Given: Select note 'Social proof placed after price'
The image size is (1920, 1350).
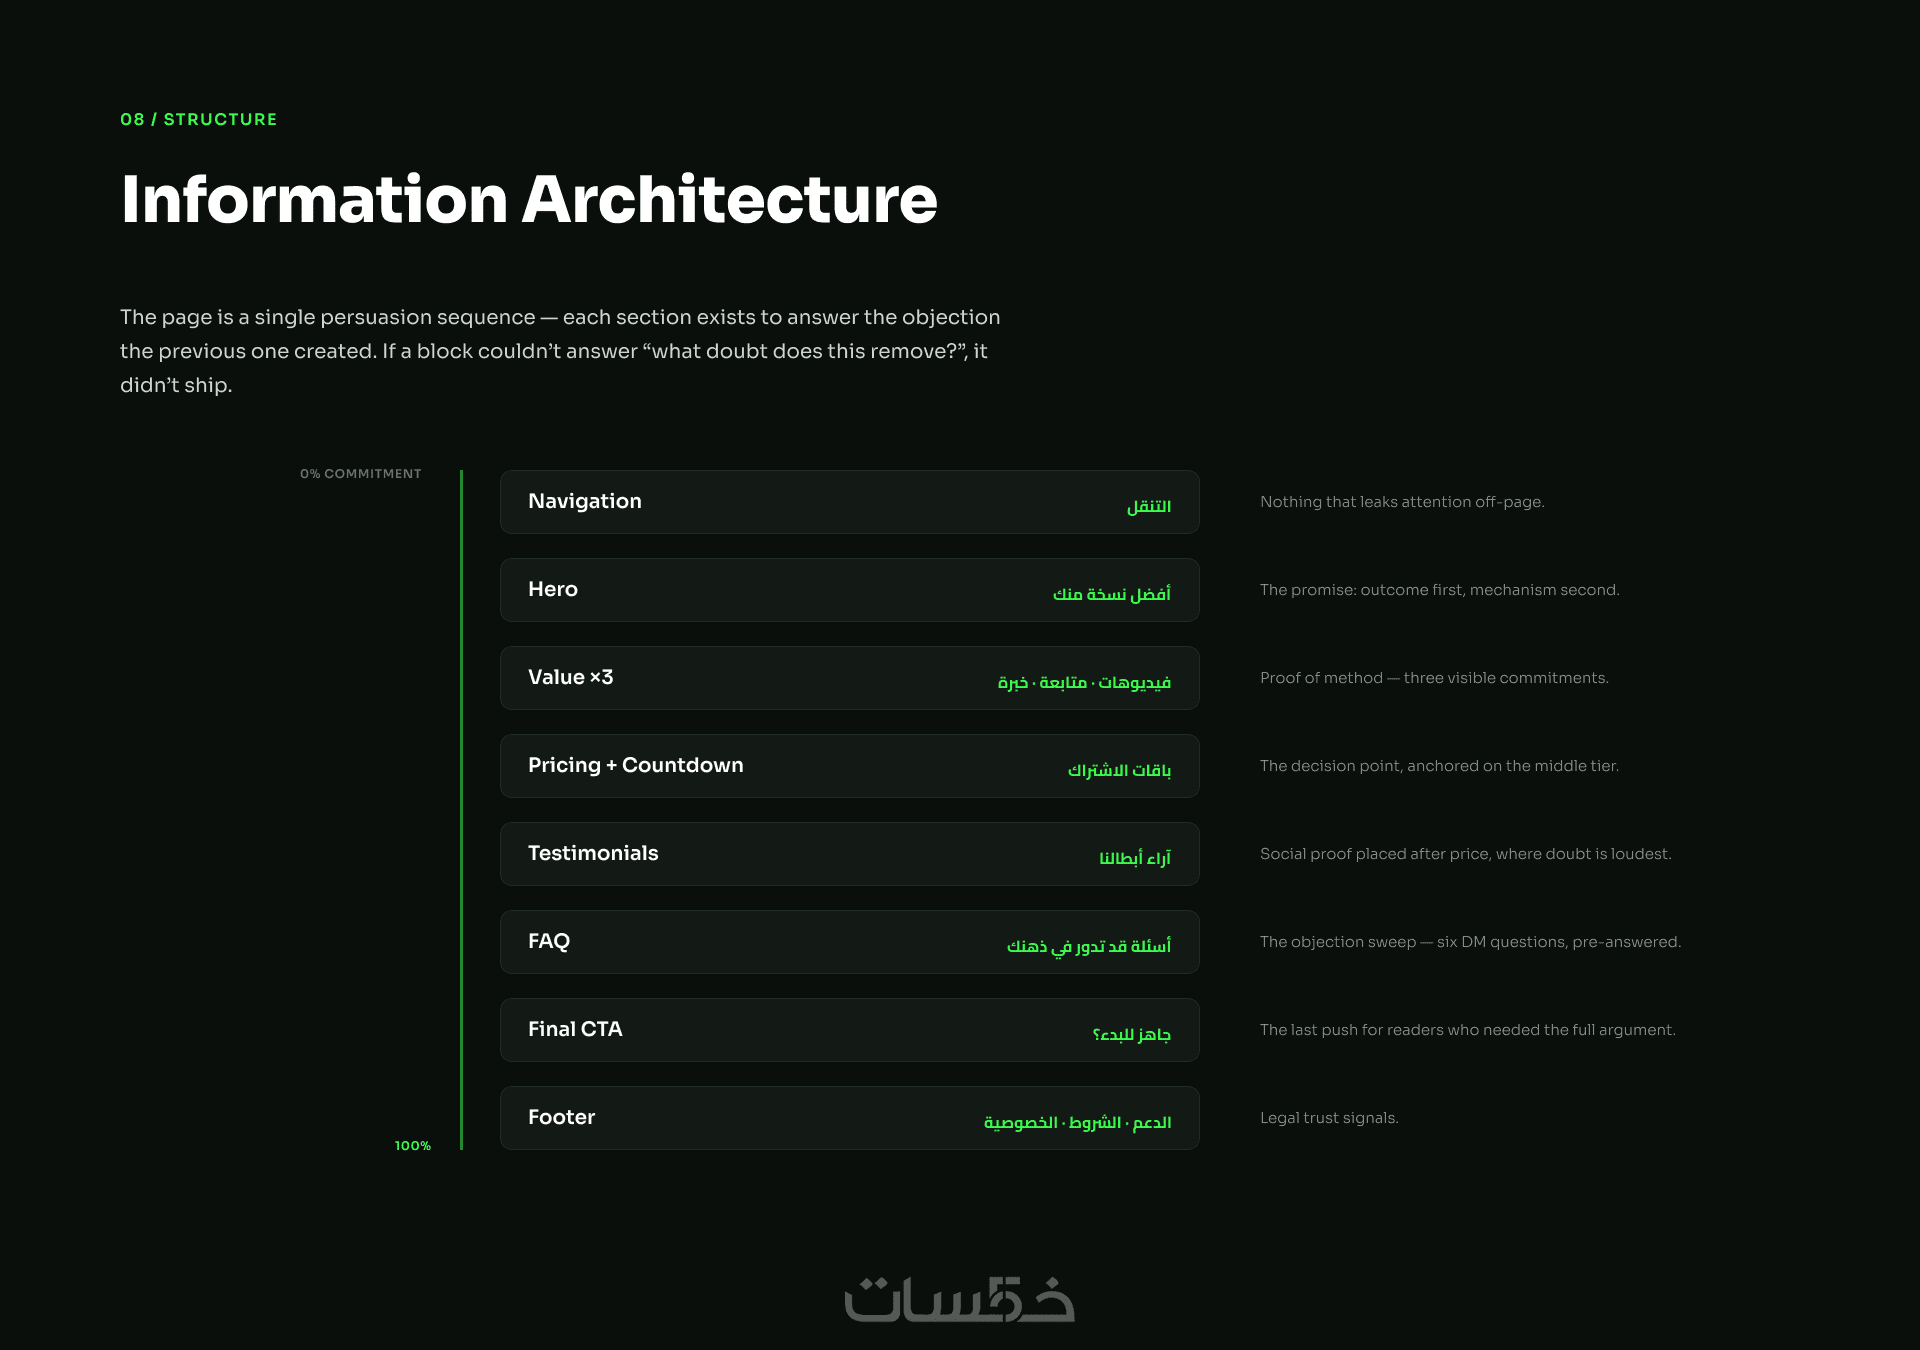Looking at the screenshot, I should (1466, 854).
